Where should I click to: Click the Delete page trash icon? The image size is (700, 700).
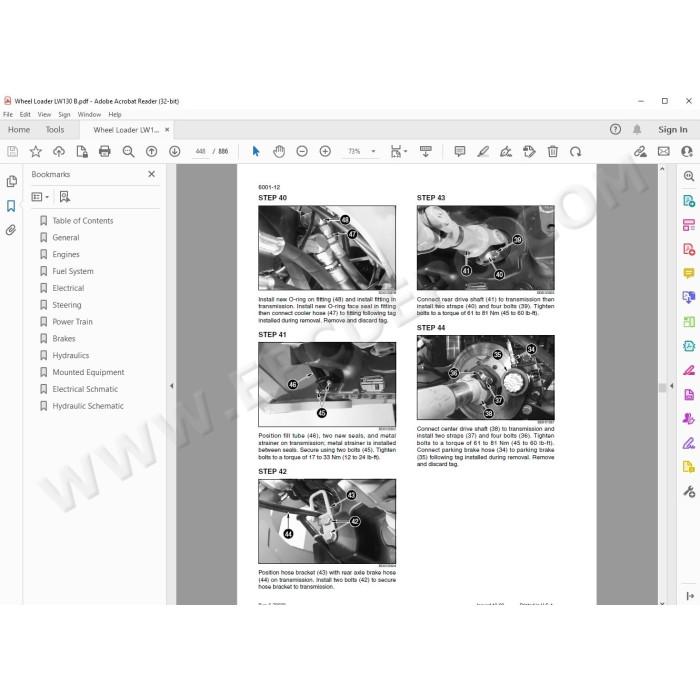tap(553, 152)
